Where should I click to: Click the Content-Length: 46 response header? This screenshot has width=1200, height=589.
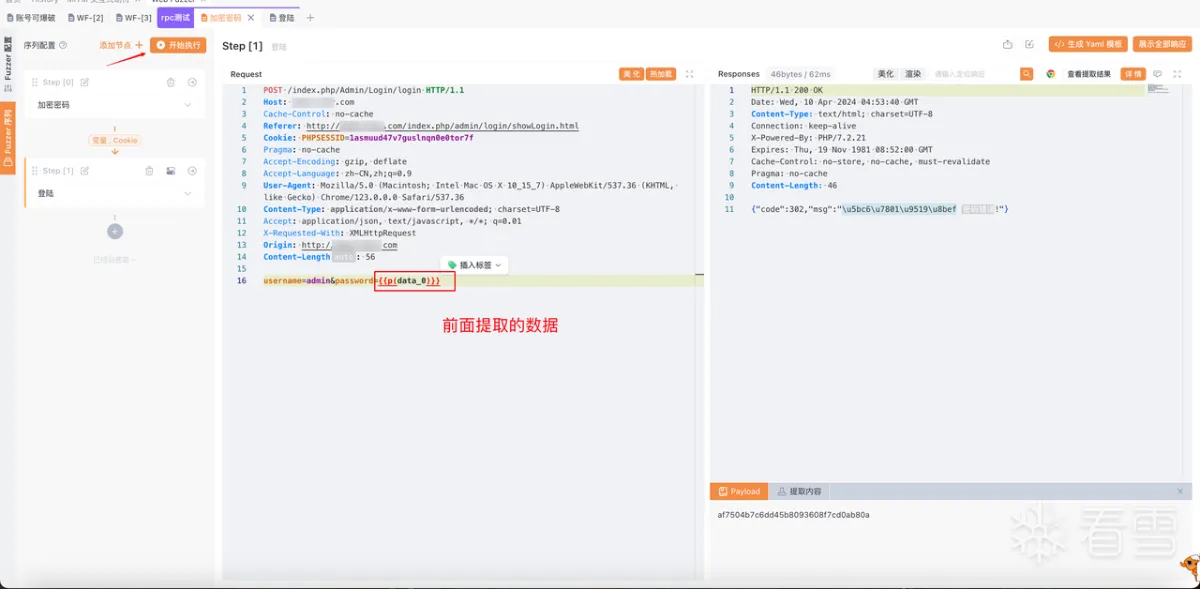(794, 185)
